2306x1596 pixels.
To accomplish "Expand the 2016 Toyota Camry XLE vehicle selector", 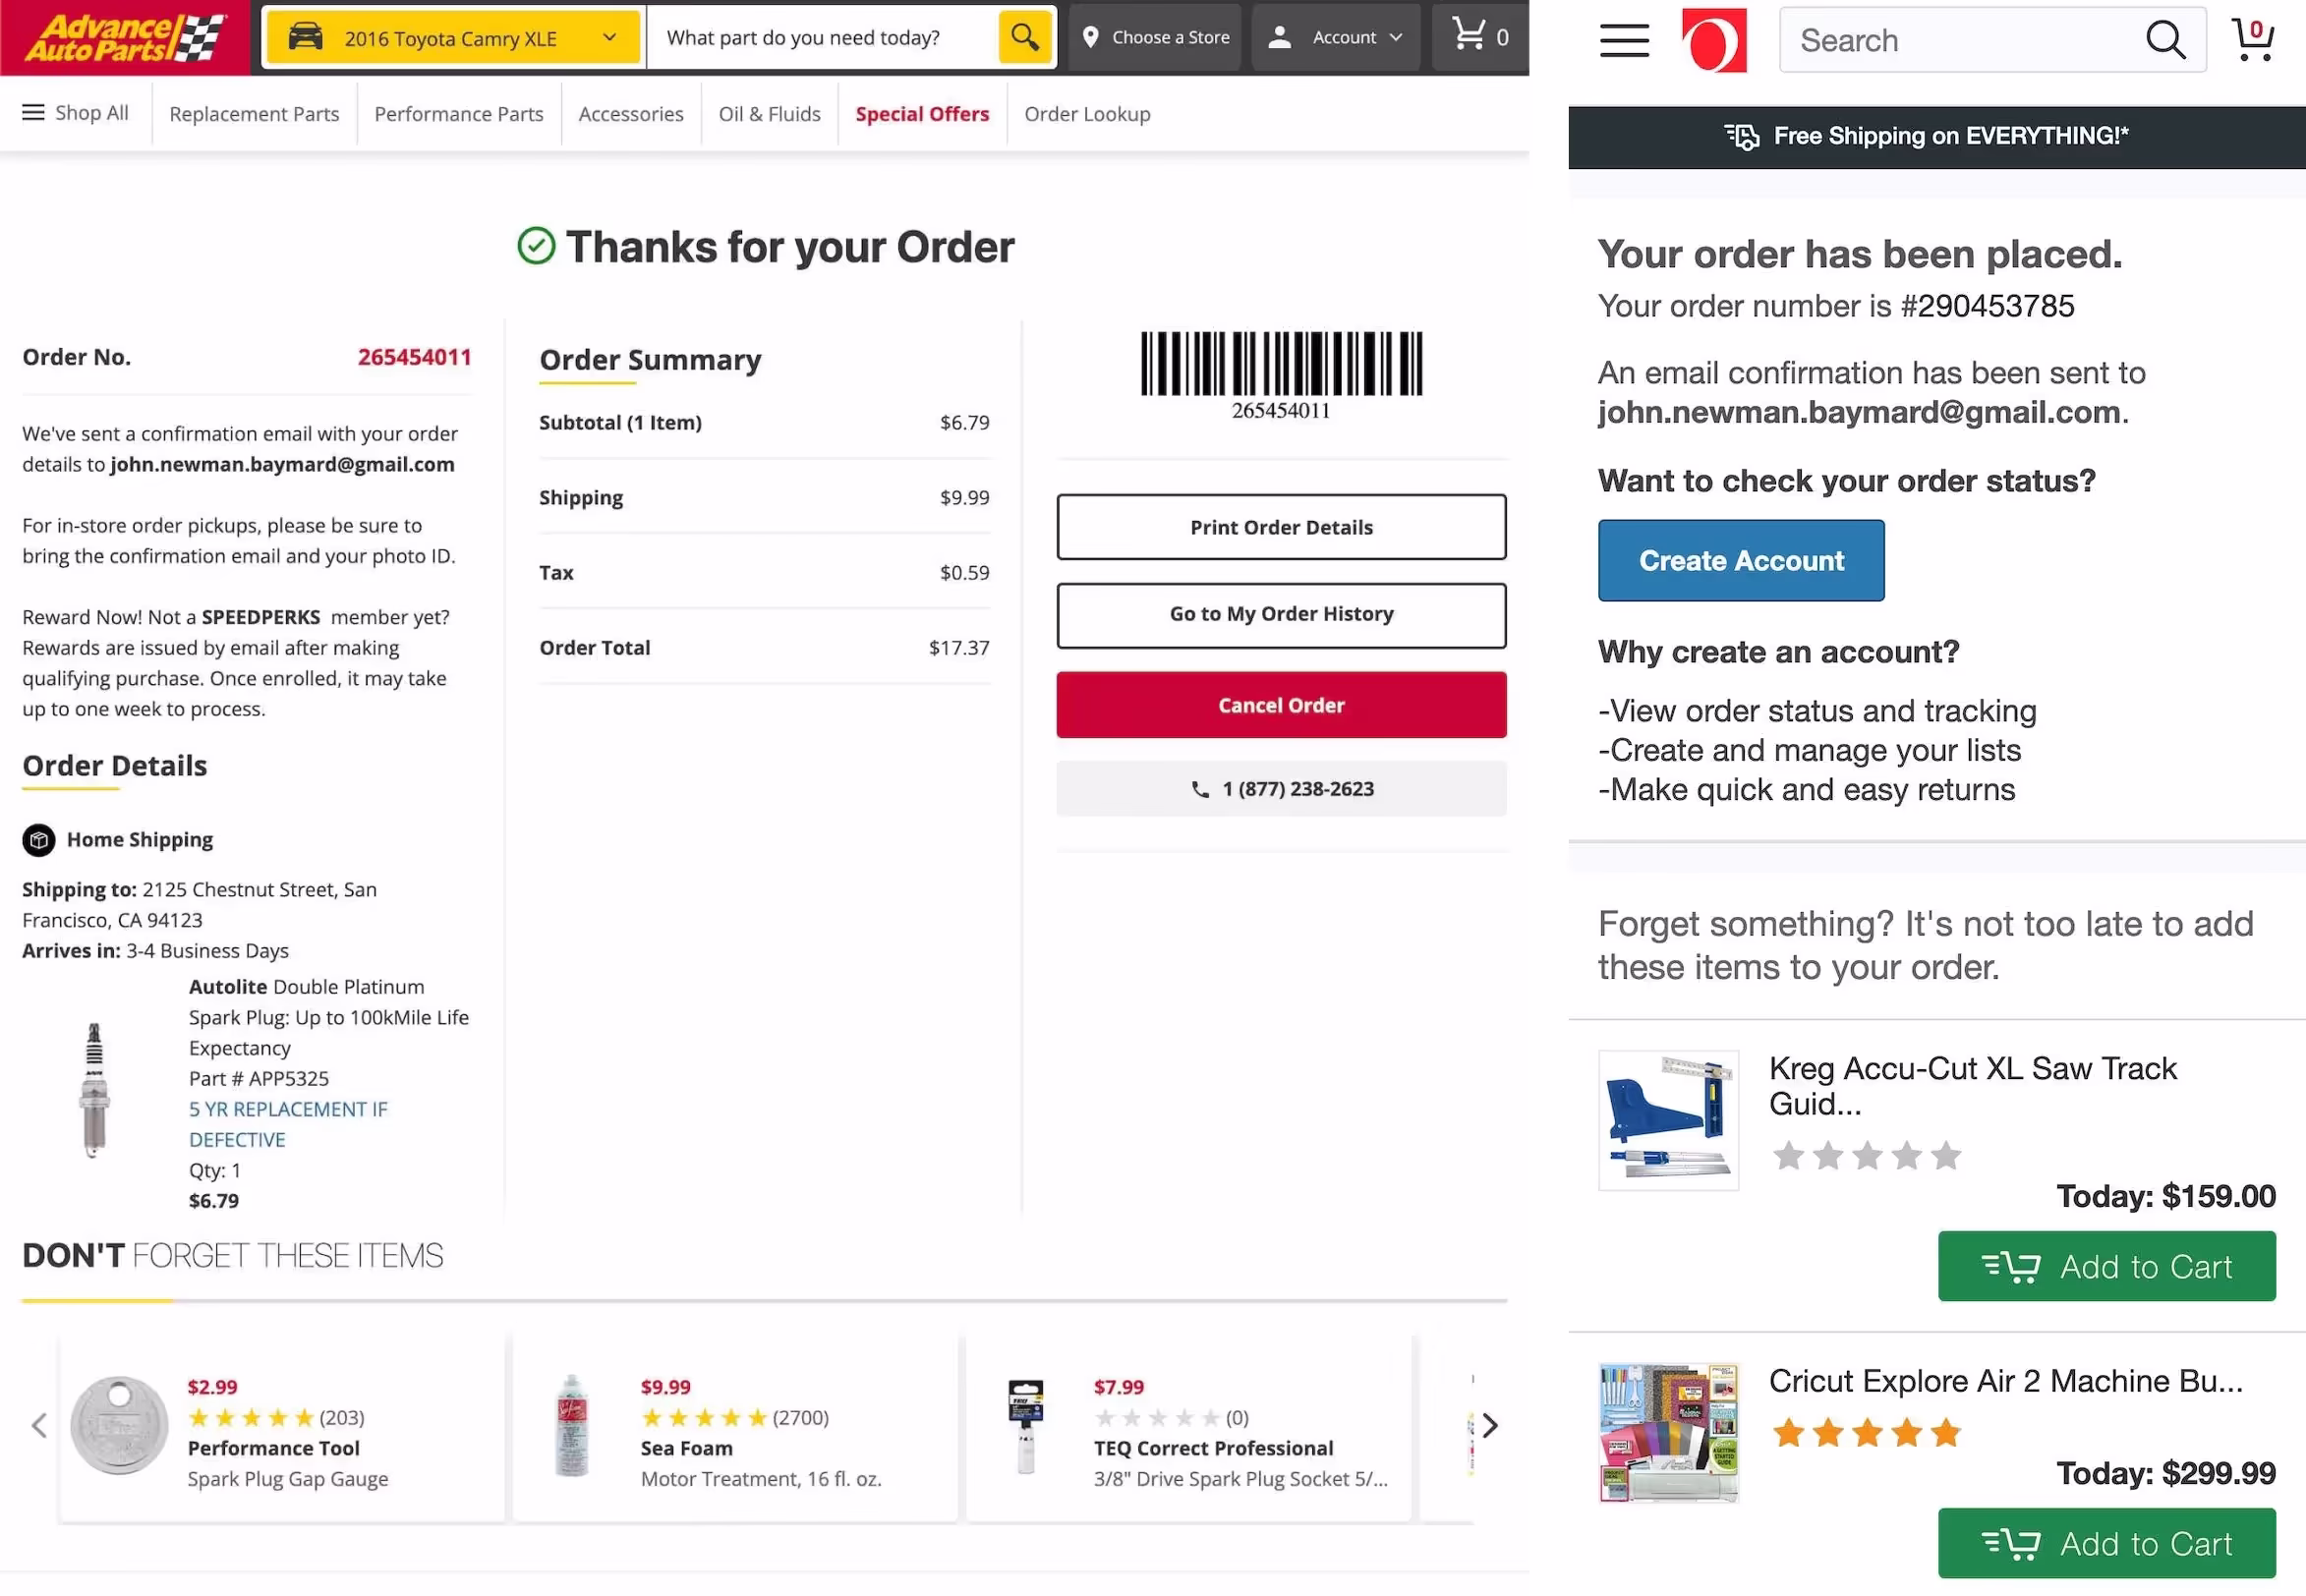I will point(452,38).
